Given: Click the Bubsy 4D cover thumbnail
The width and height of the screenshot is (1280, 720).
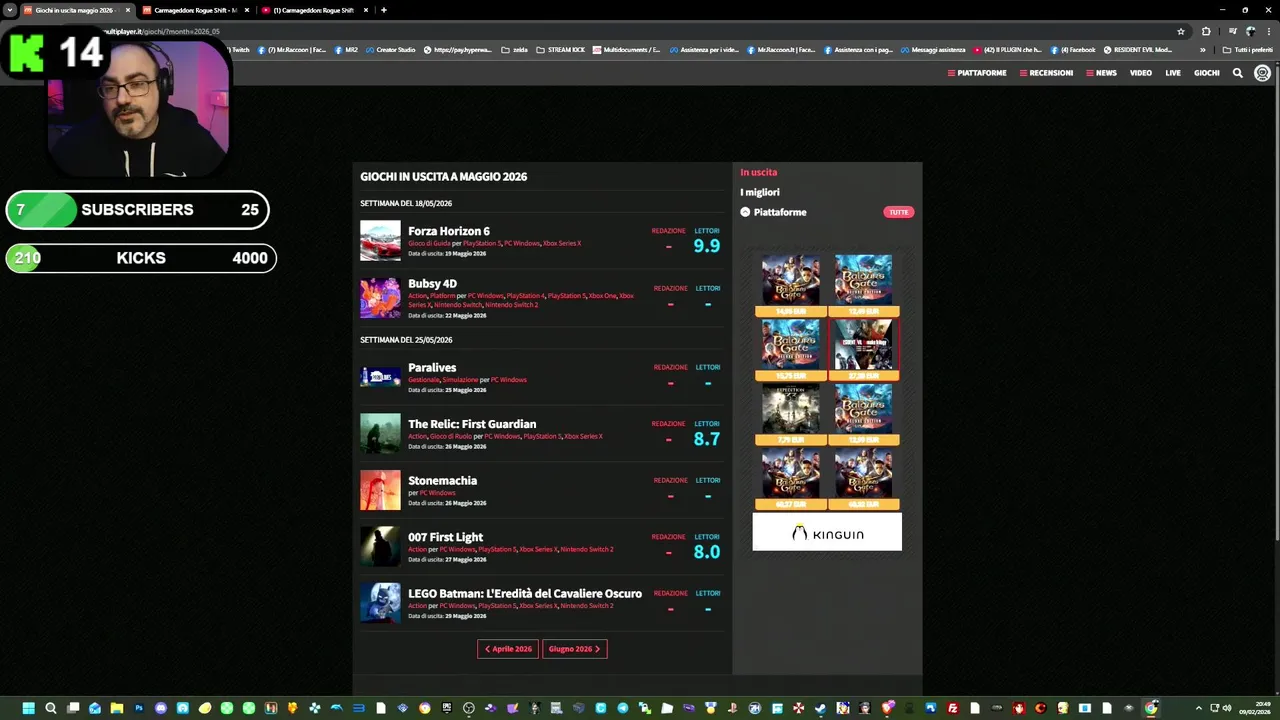Looking at the screenshot, I should [x=380, y=298].
